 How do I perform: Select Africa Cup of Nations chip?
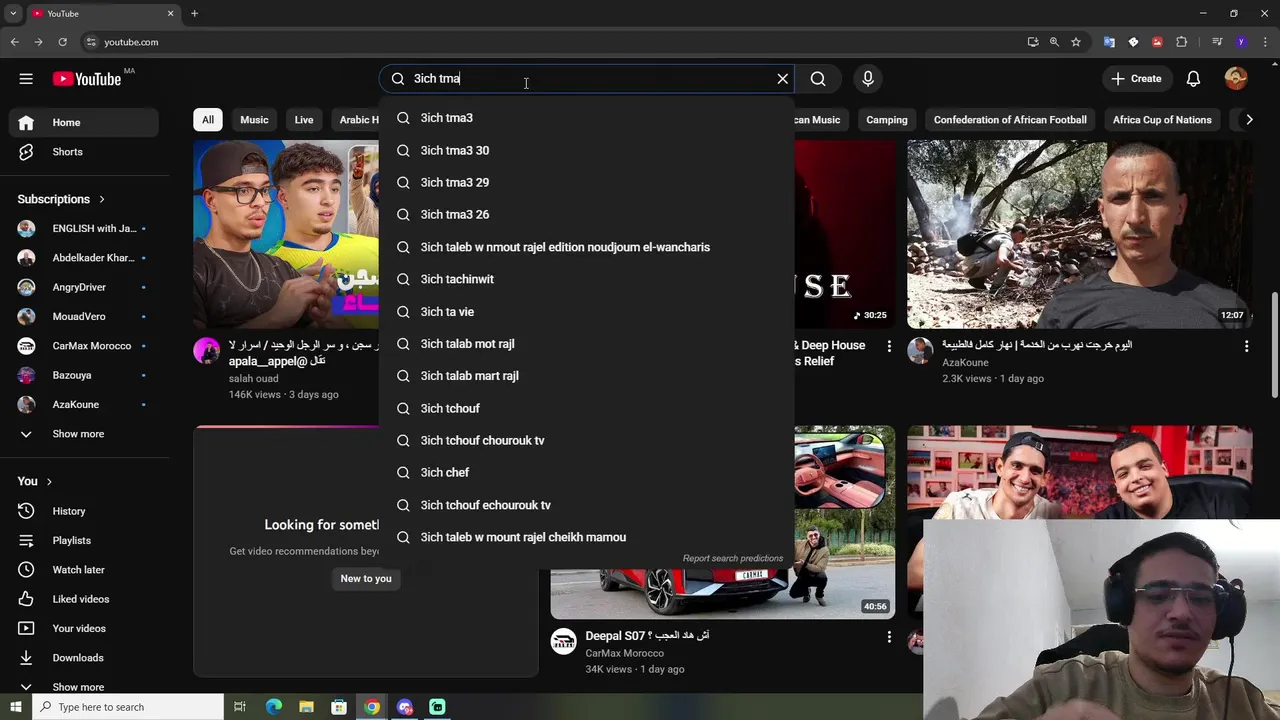1162,120
